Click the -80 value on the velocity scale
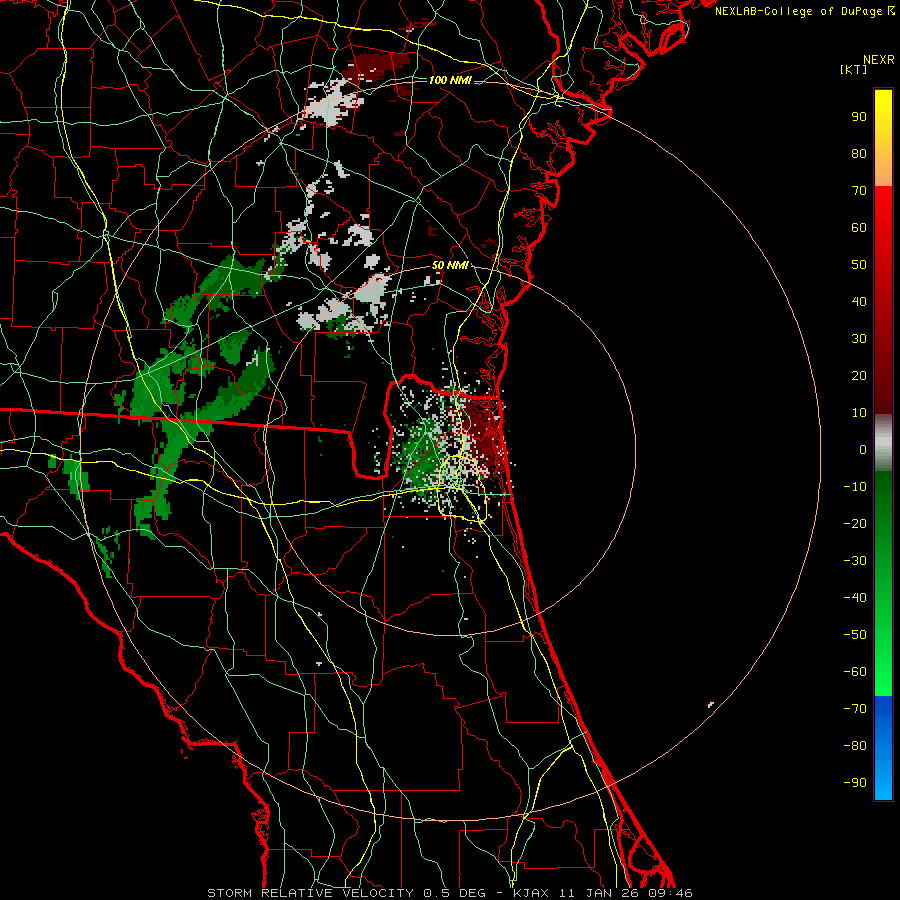 [855, 746]
